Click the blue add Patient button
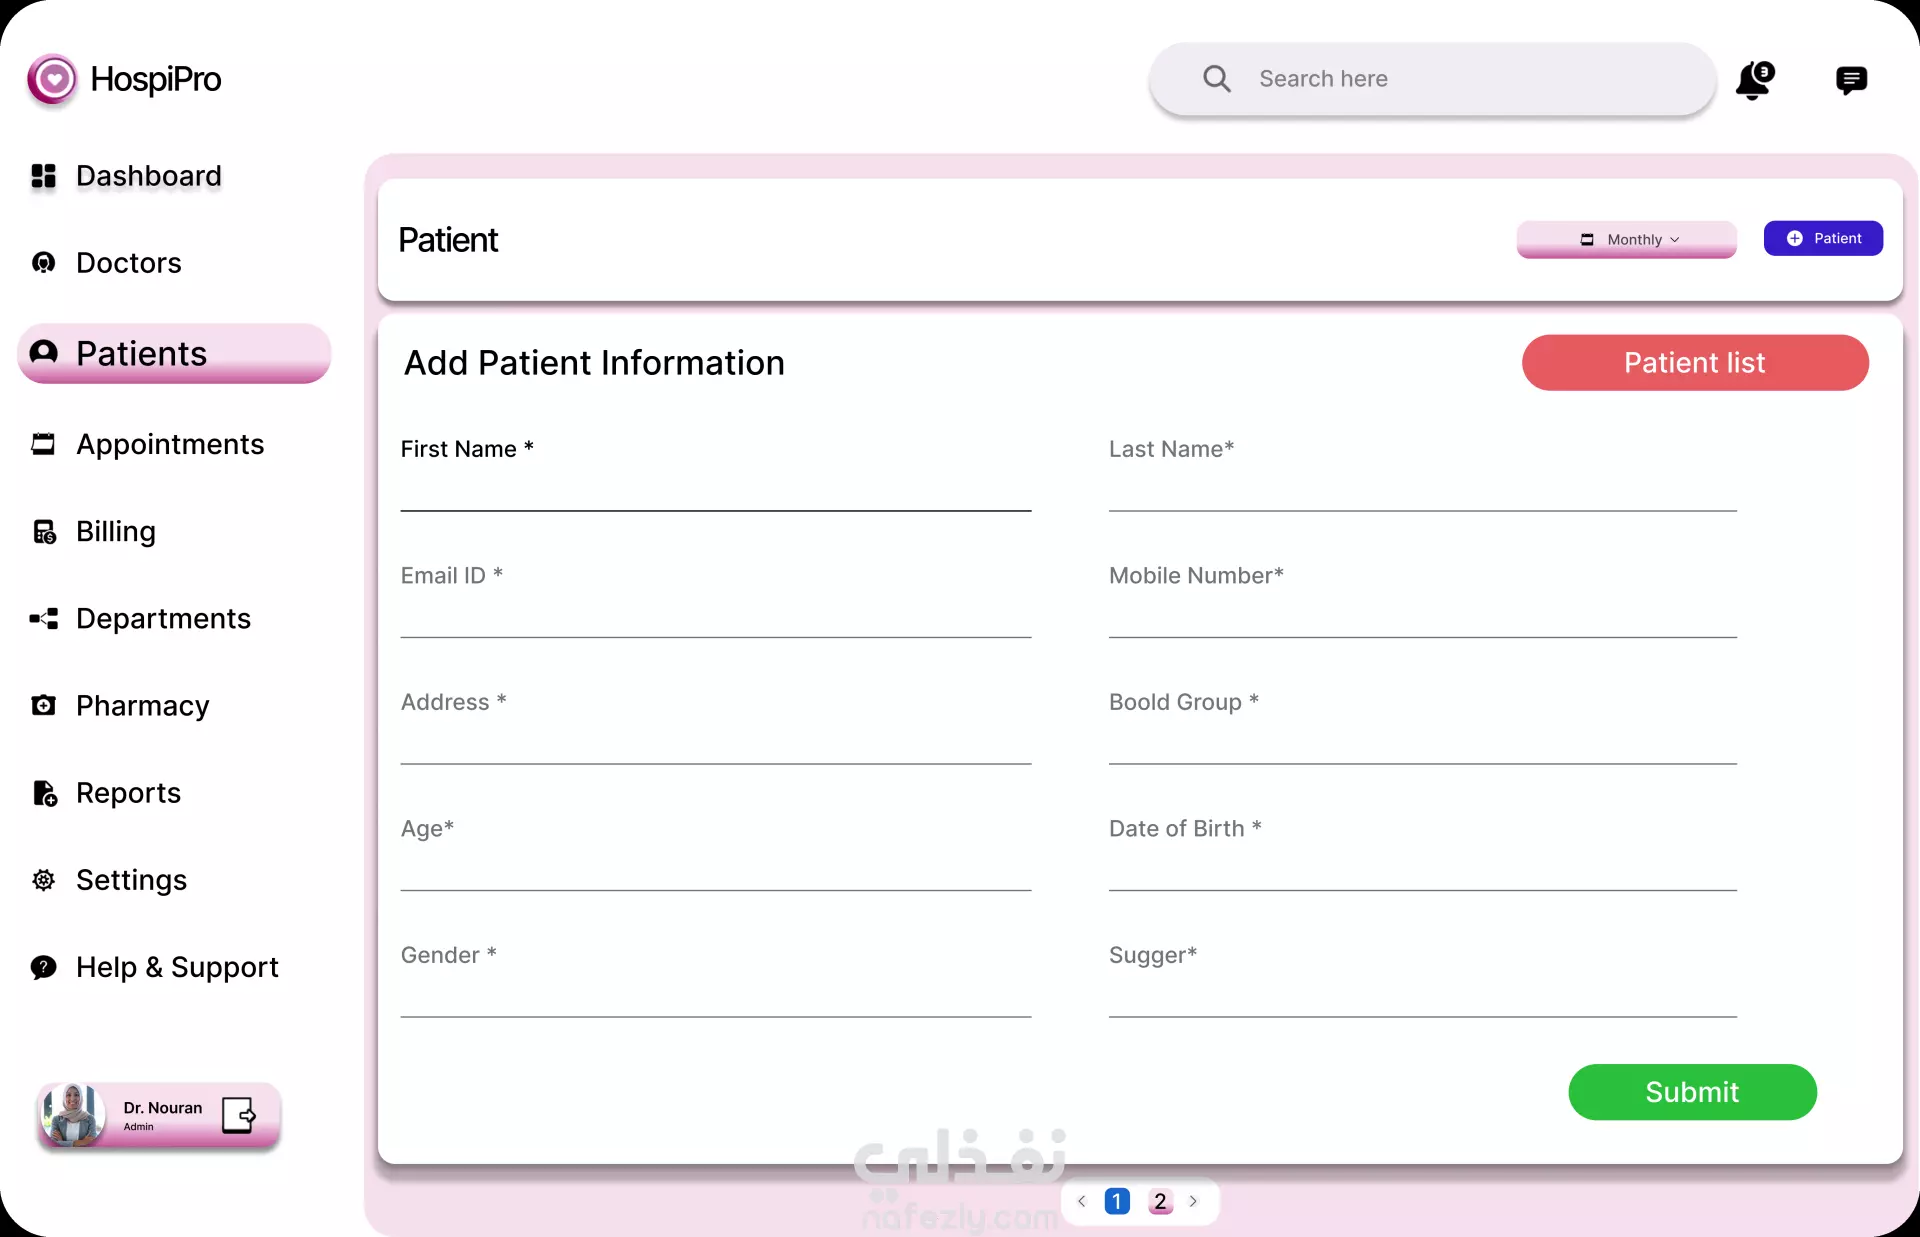Image resolution: width=1920 pixels, height=1237 pixels. pyautogui.click(x=1823, y=238)
